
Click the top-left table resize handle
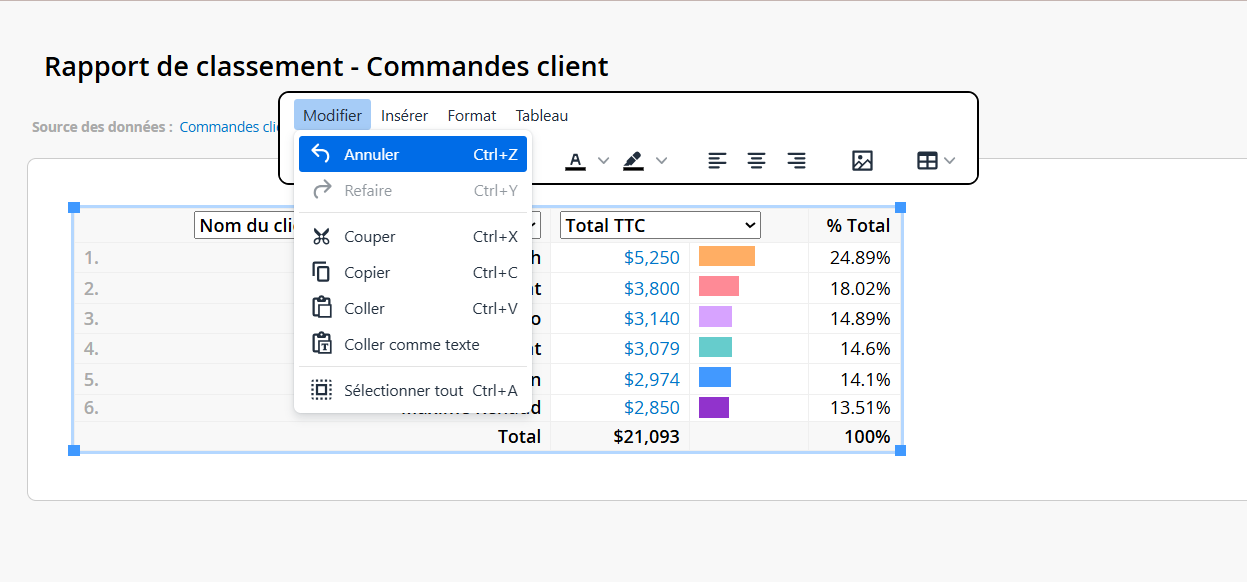[73, 207]
